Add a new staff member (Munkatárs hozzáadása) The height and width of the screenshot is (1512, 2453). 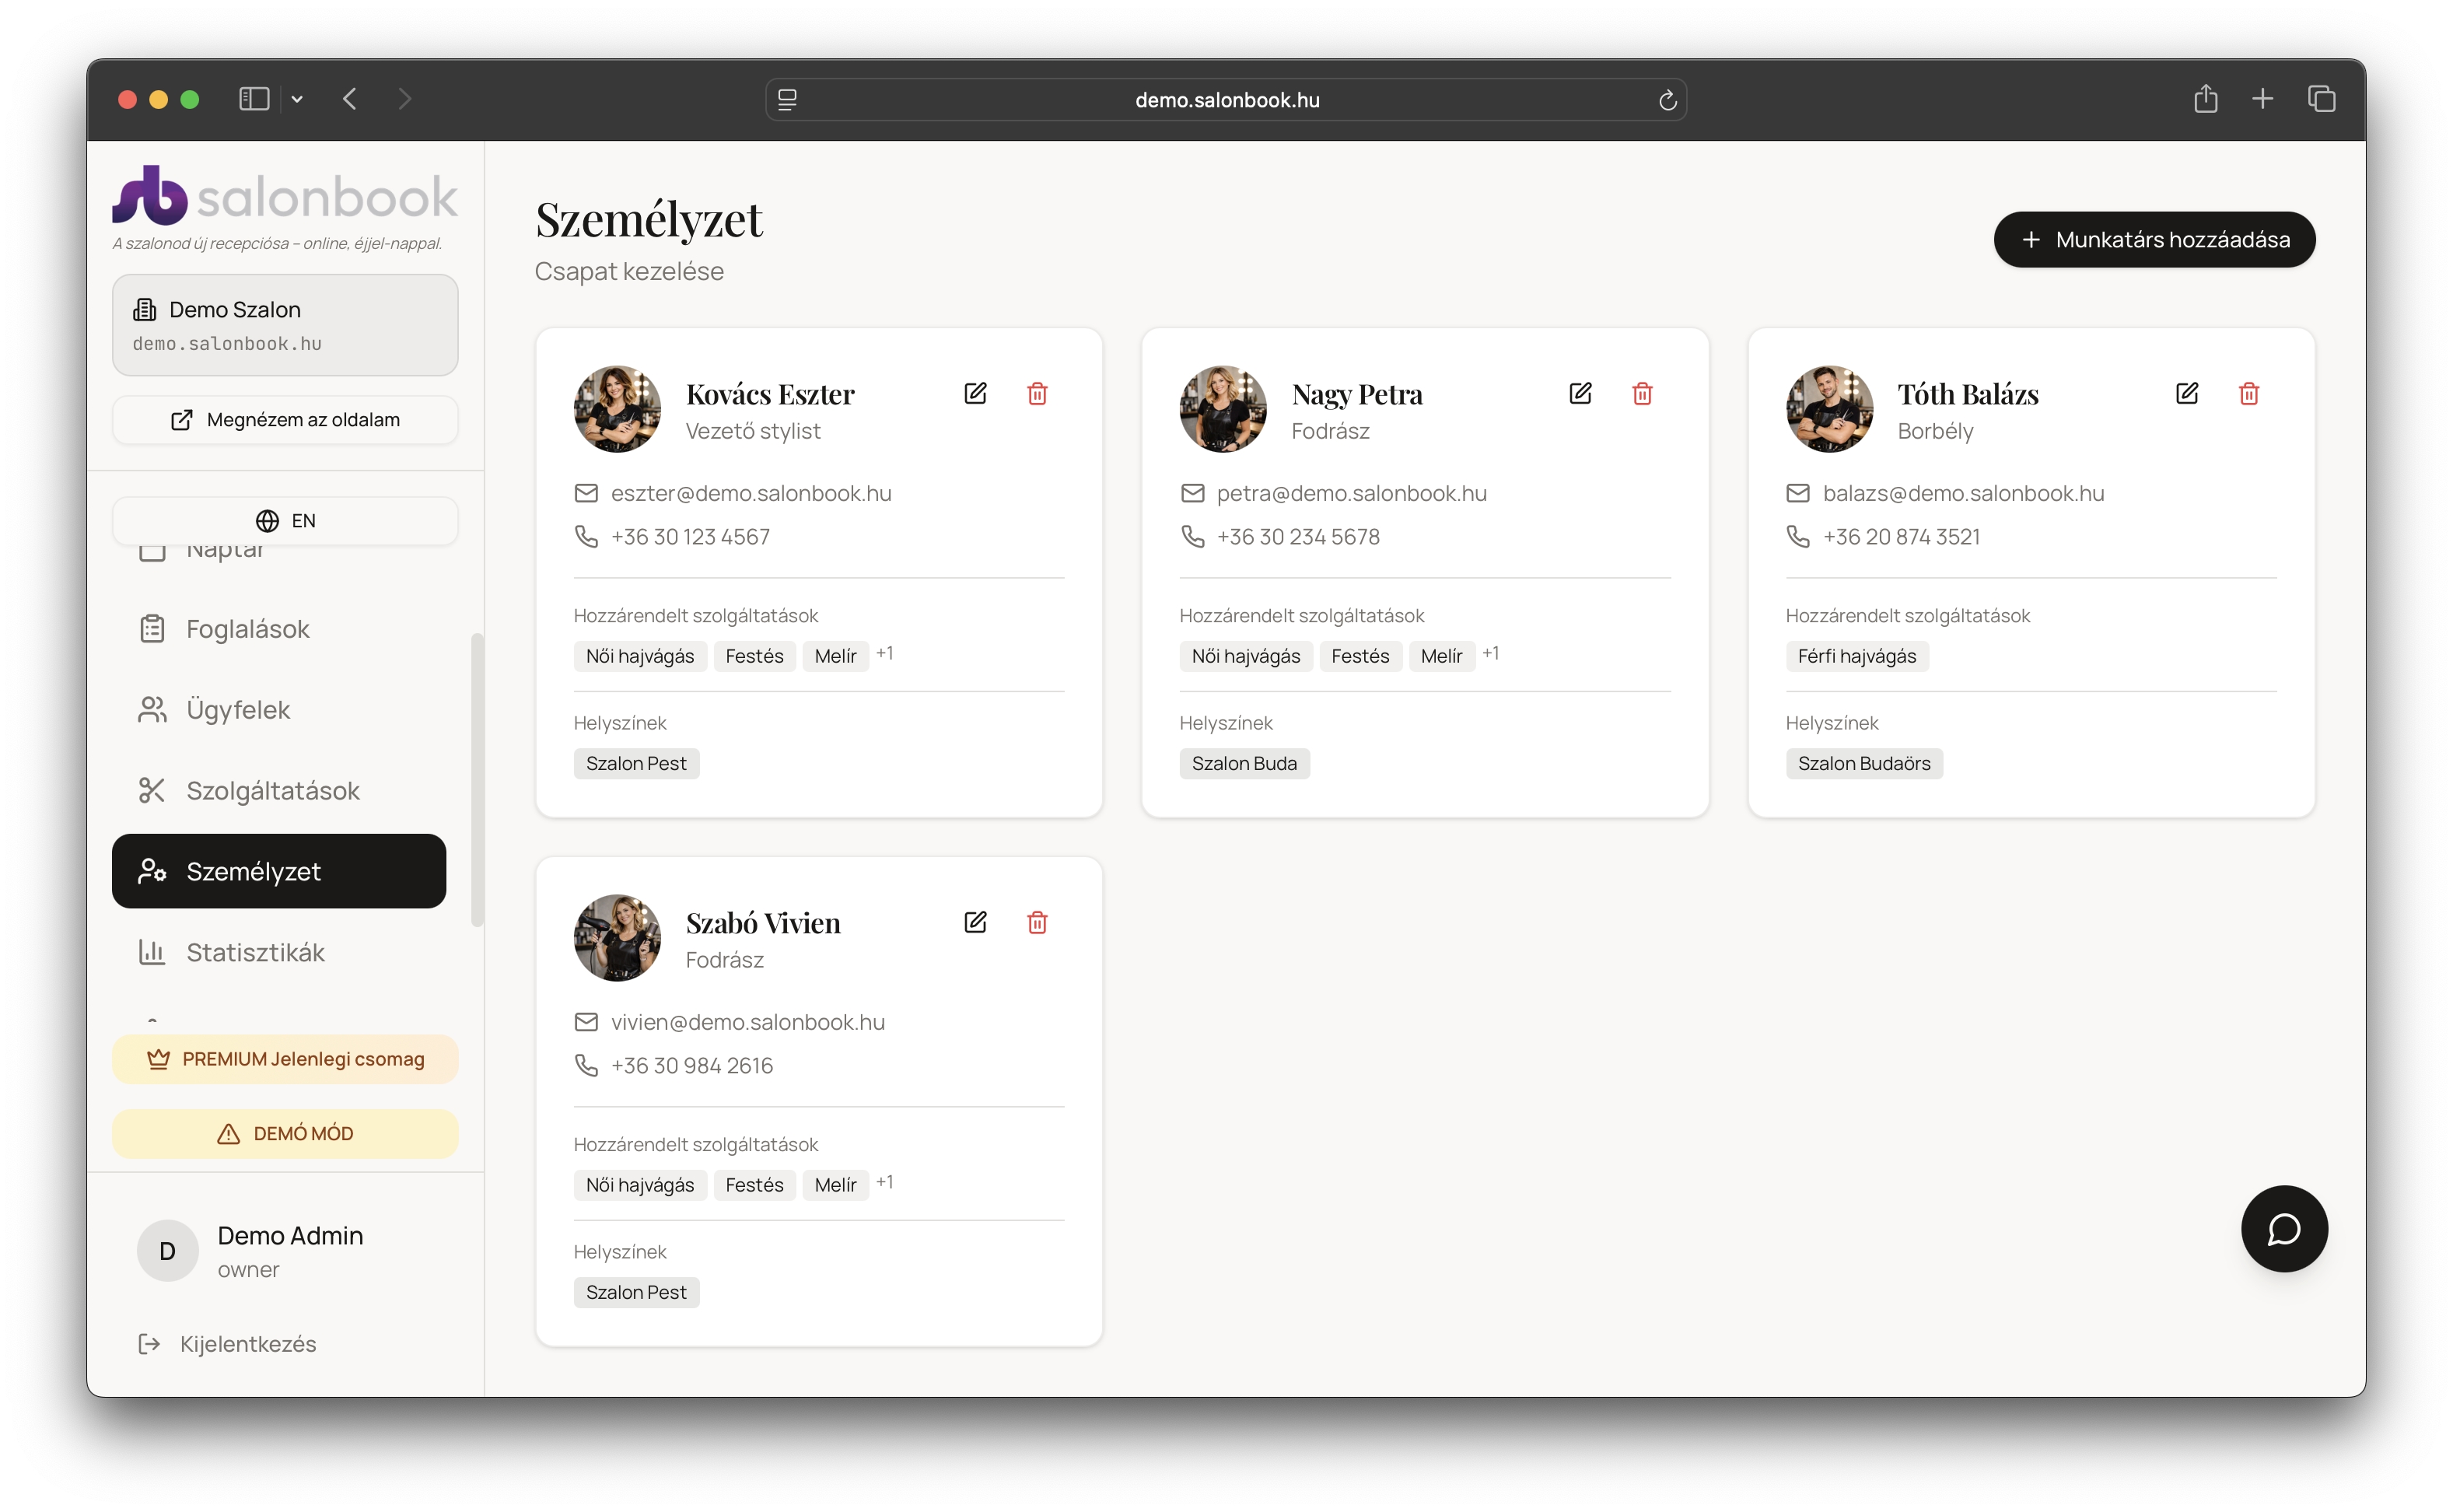2154,240
